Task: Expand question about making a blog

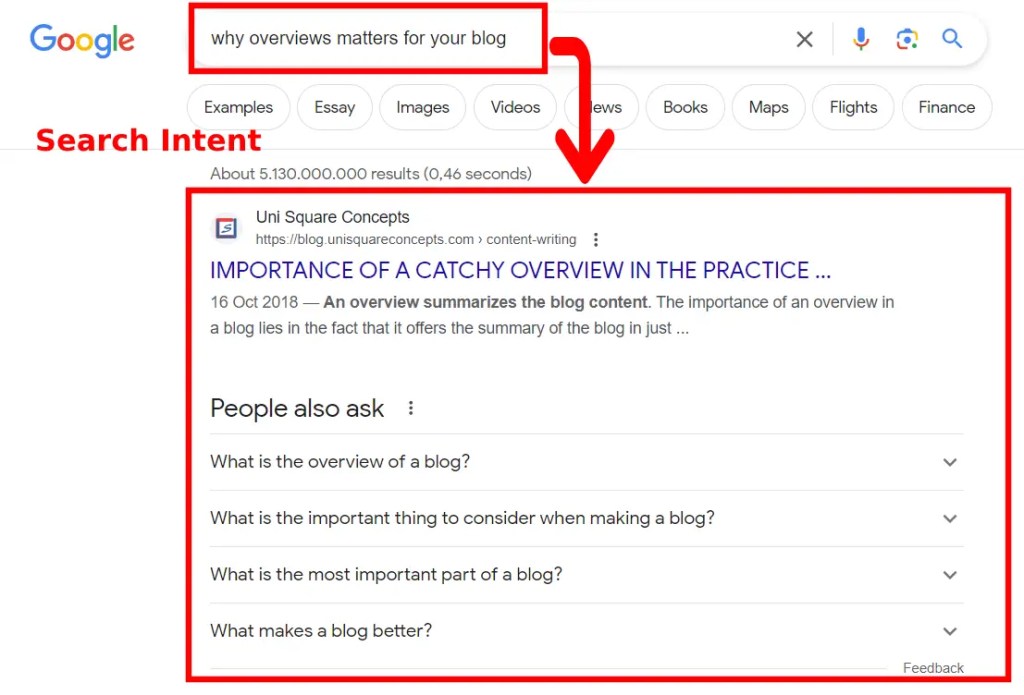Action: [949, 518]
